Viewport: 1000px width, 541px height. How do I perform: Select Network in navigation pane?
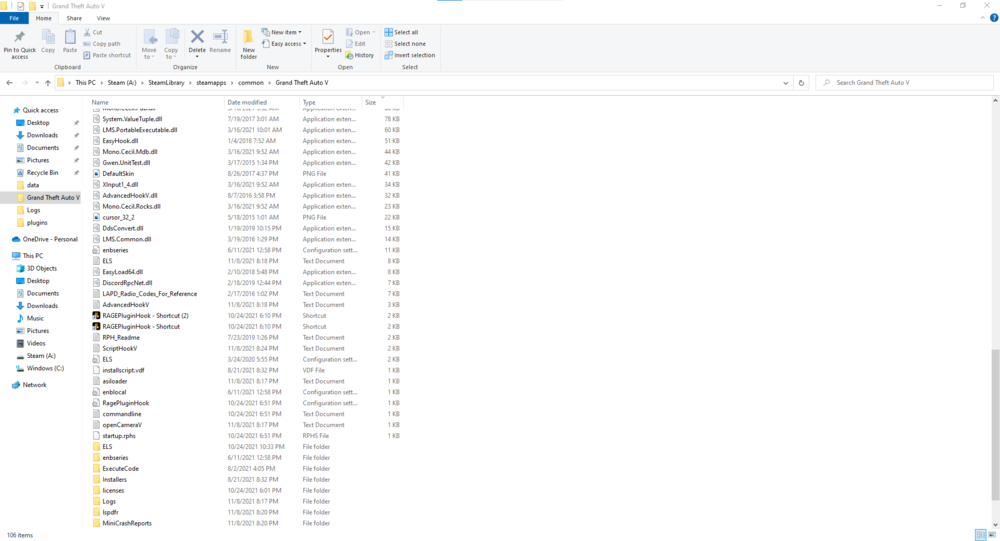[x=34, y=385]
